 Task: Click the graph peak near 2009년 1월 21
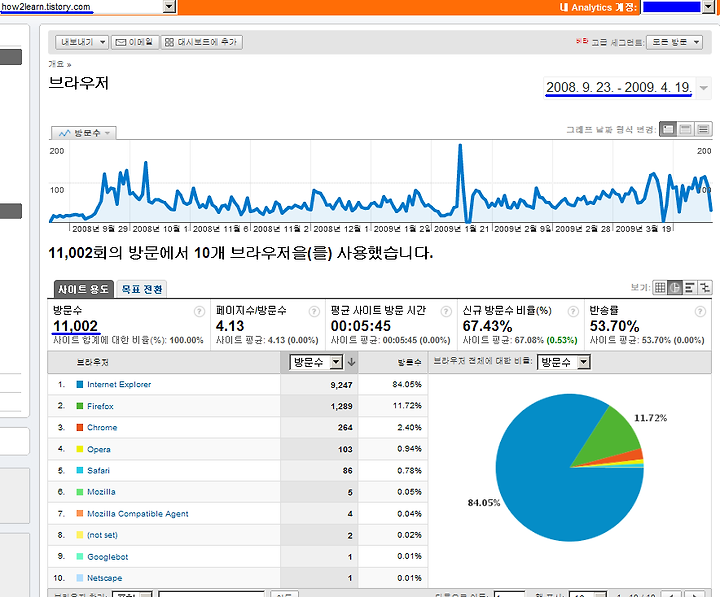(x=460, y=146)
